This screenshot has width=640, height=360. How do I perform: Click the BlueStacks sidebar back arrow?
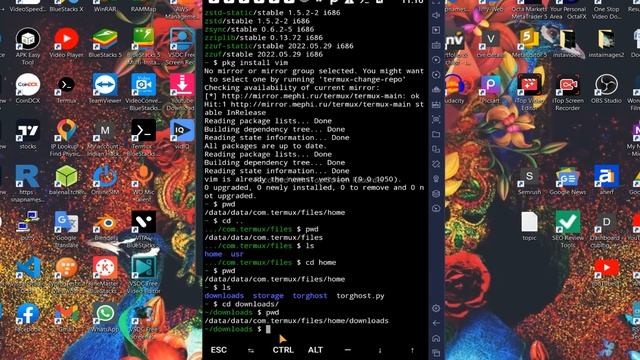[436, 323]
